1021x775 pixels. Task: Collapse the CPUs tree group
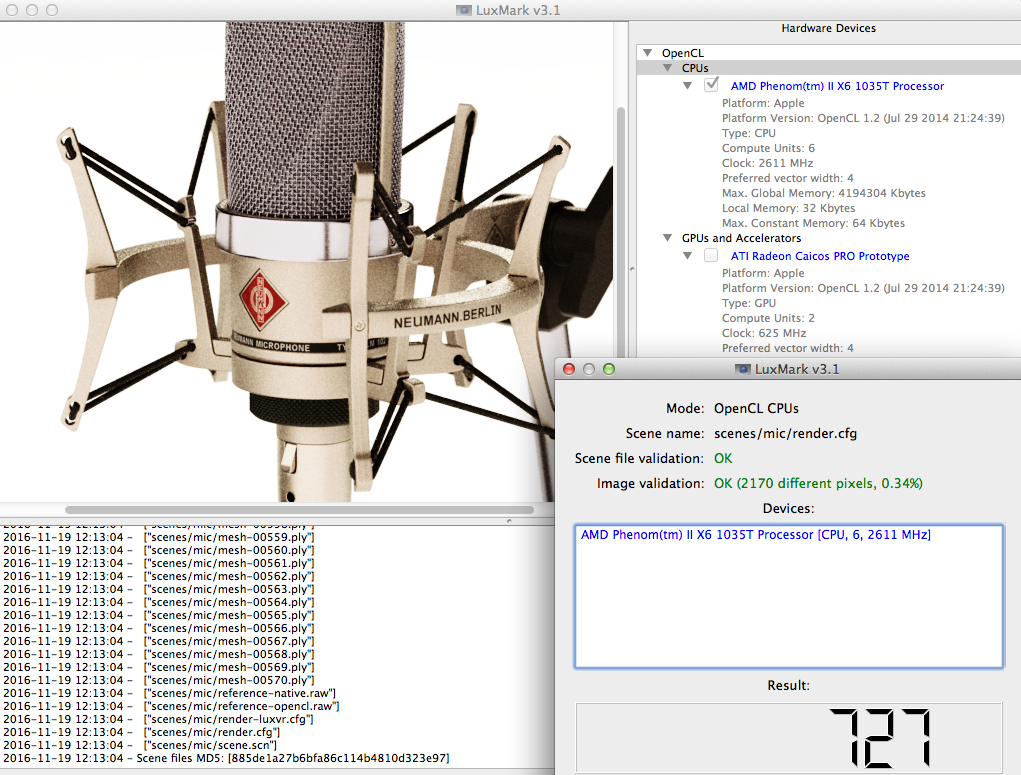tap(667, 68)
